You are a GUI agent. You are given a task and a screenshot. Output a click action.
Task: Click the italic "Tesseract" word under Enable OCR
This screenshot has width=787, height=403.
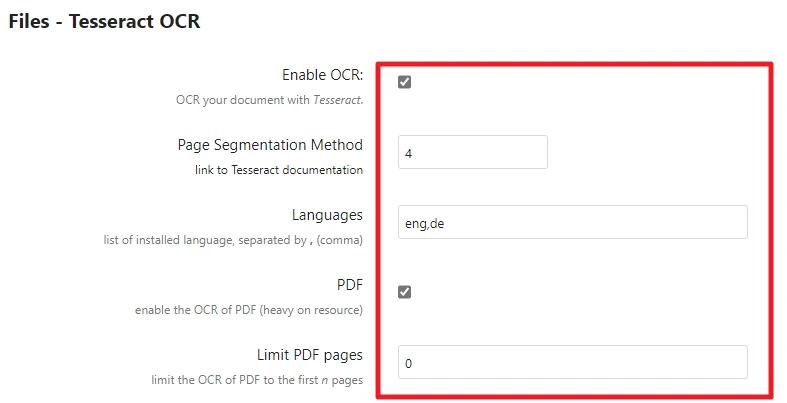tap(337, 100)
